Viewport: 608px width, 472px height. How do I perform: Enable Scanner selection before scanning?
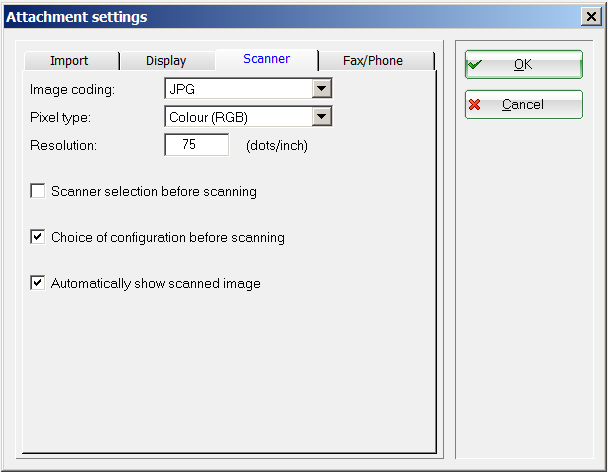pos(38,191)
